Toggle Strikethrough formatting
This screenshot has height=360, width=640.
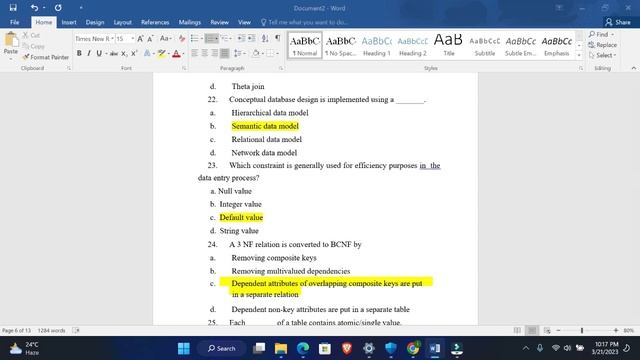point(114,53)
